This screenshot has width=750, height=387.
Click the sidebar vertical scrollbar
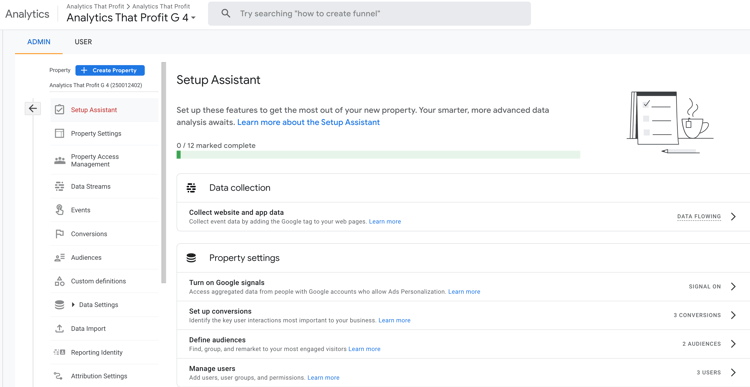pyautogui.click(x=164, y=172)
